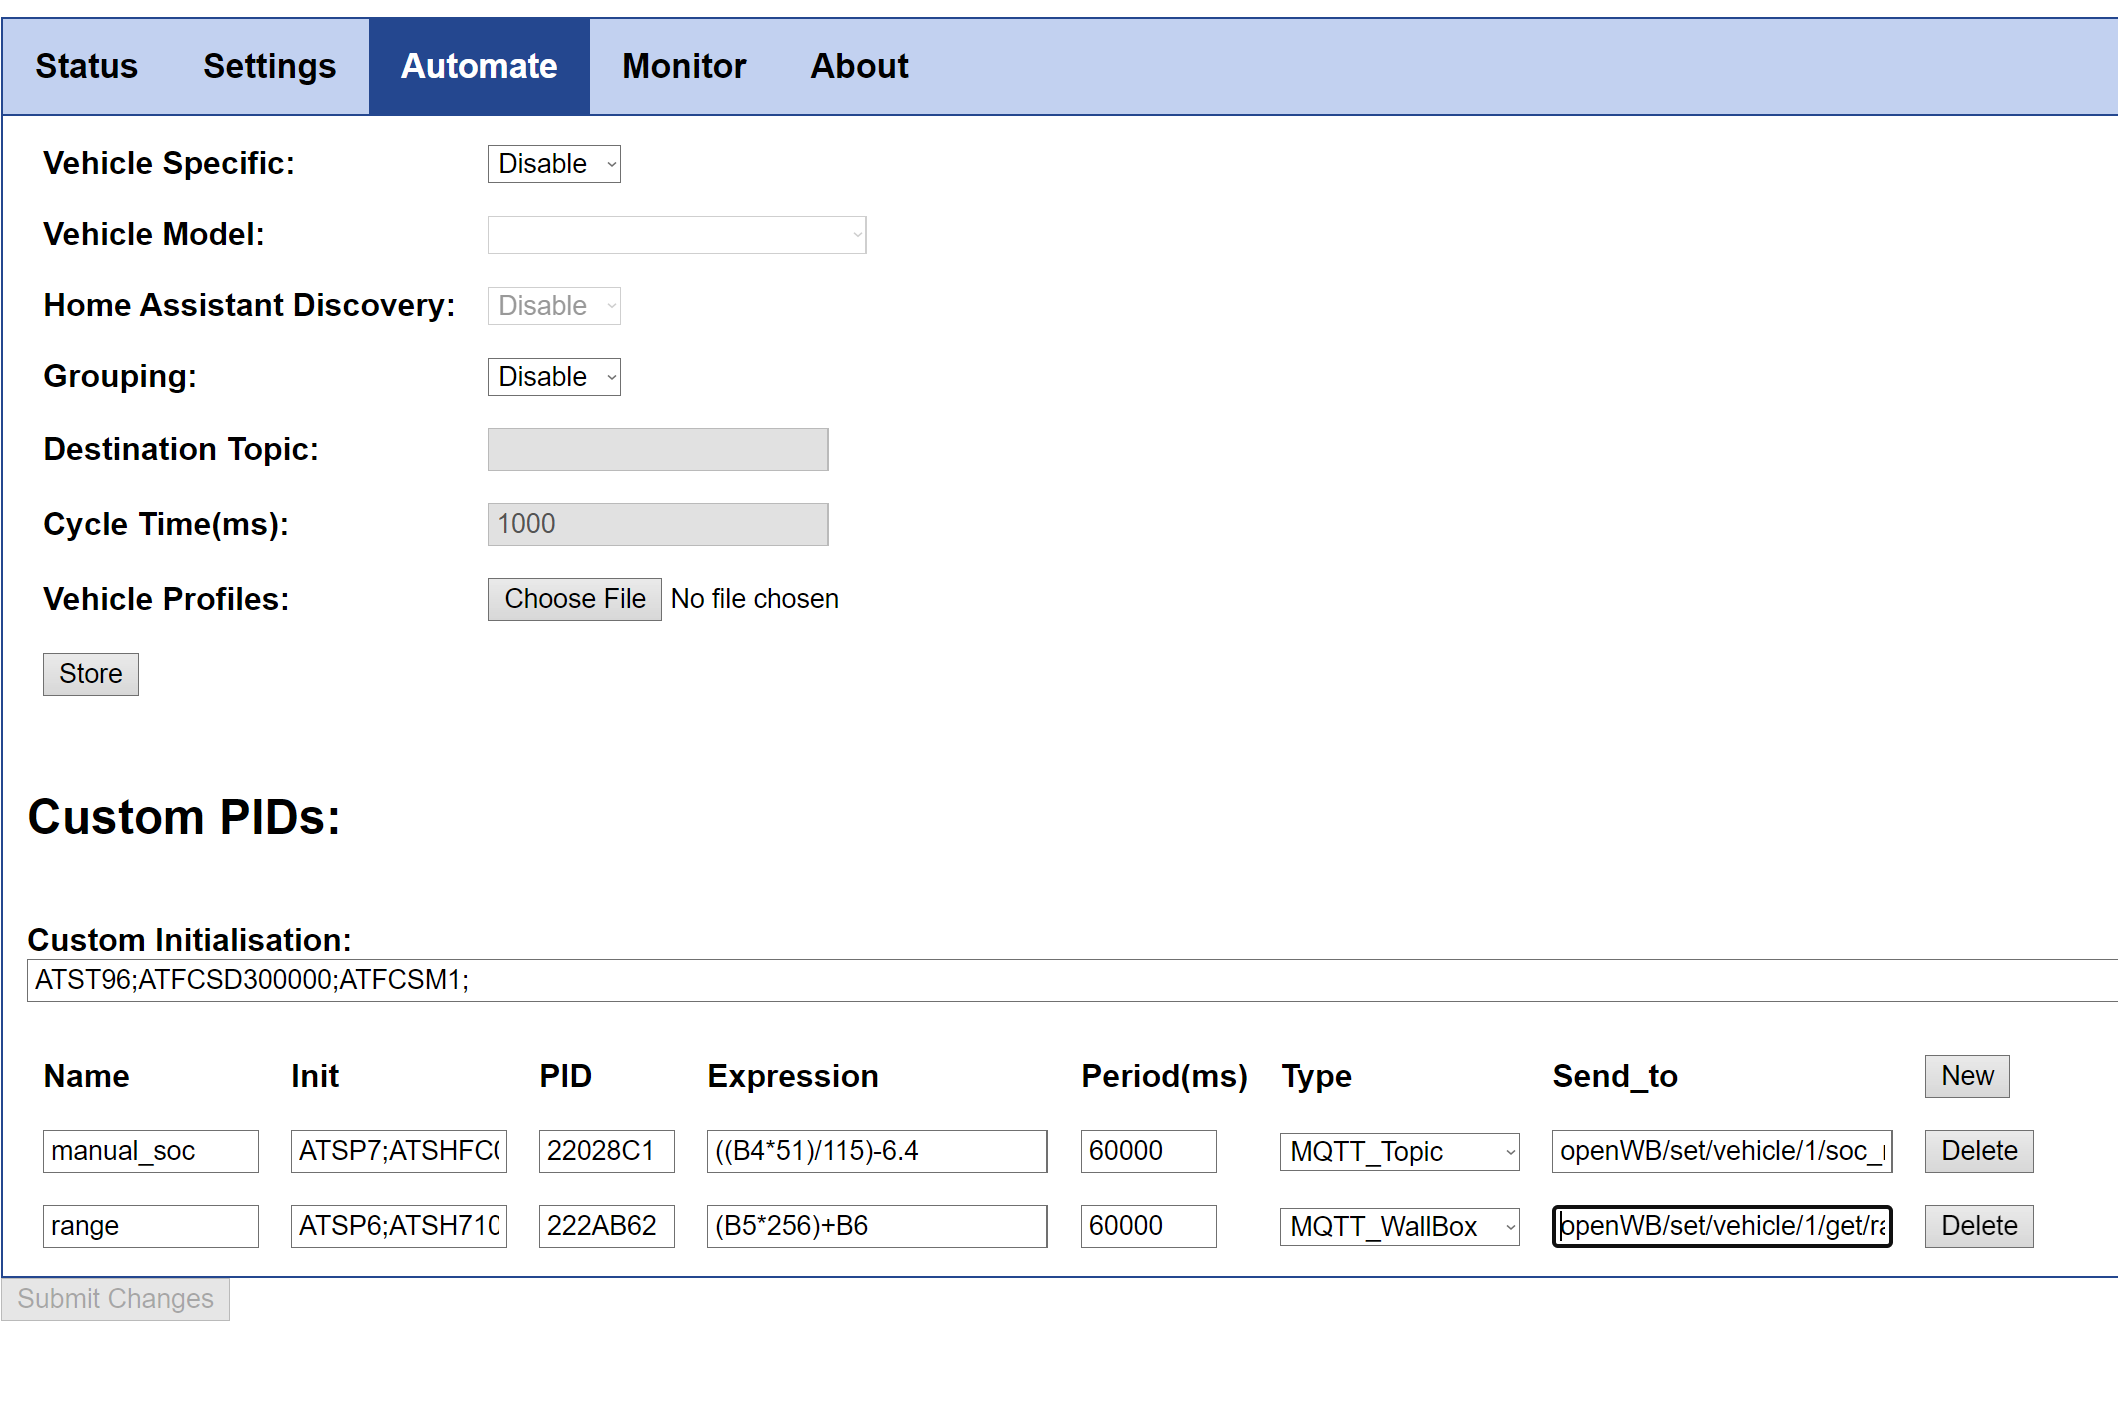
Task: Click the 22028C1 PID field
Action: pyautogui.click(x=606, y=1151)
